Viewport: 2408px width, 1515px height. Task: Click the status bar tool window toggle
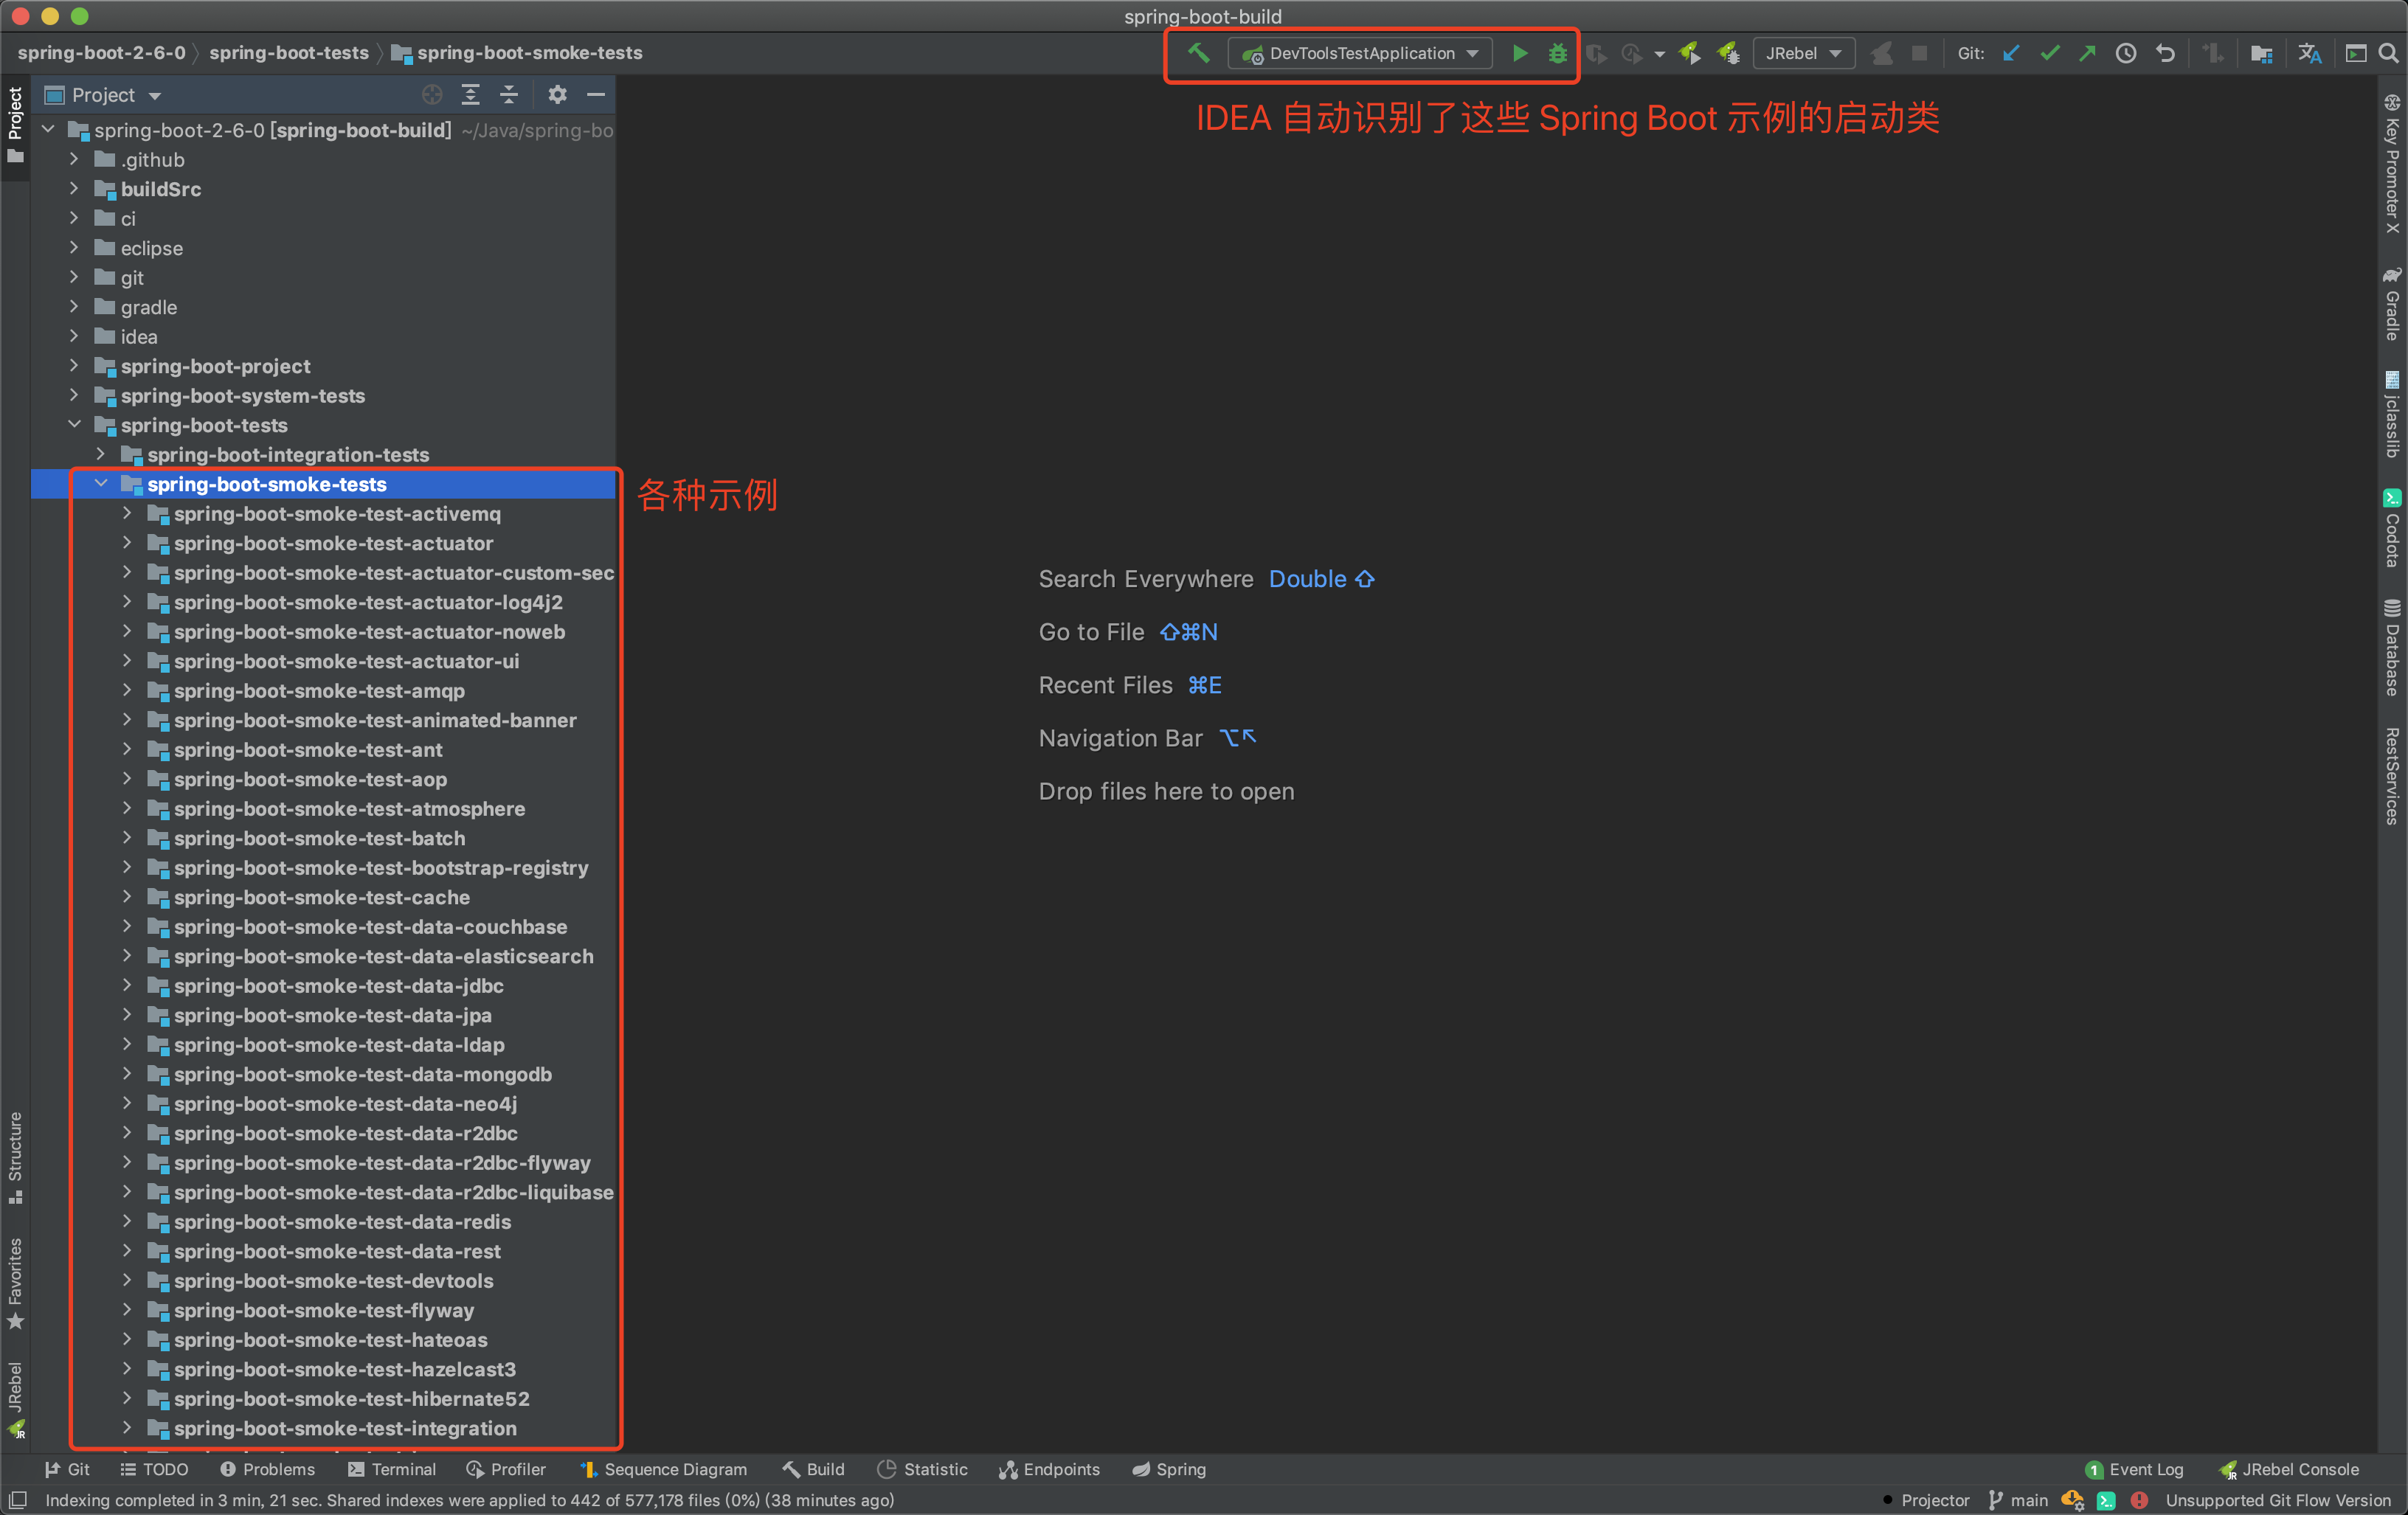(17, 1500)
